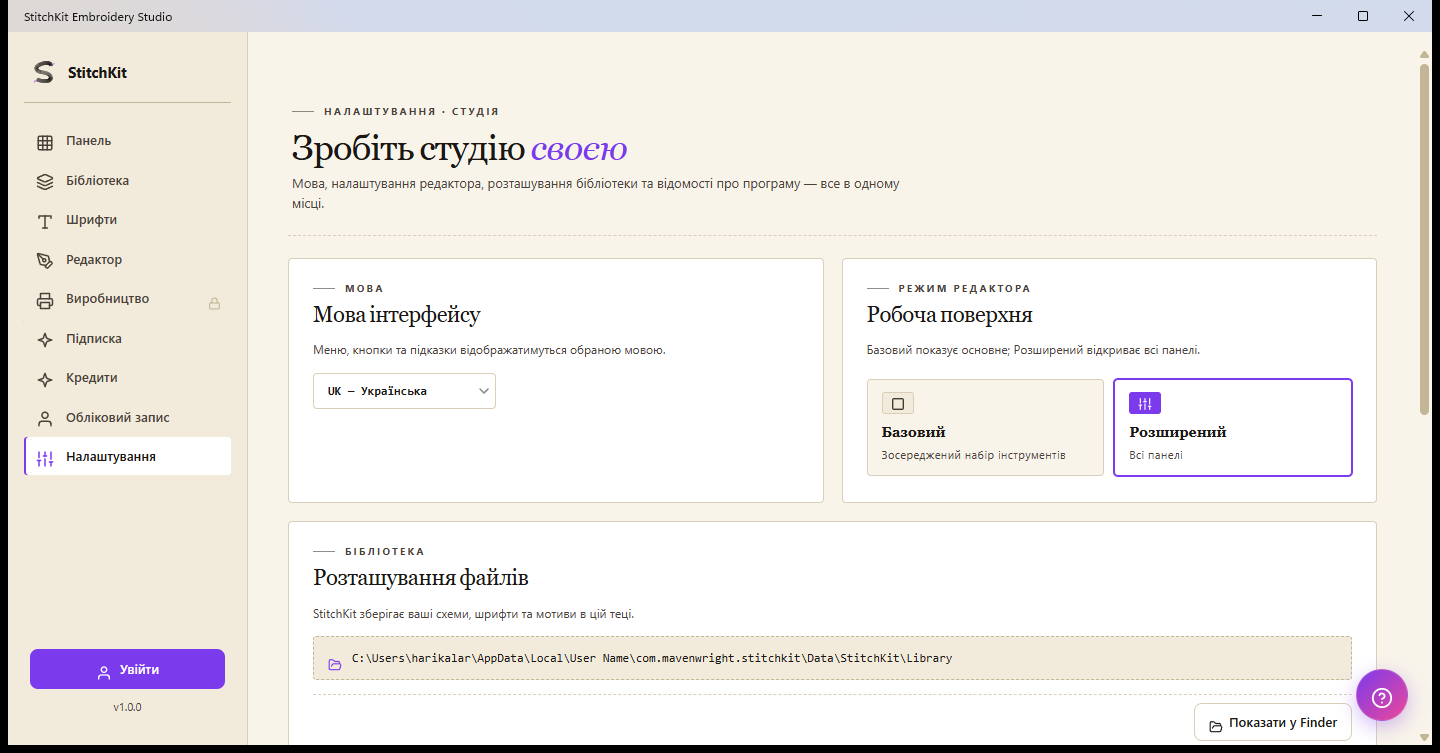Screen dimensions: 1440x753
Task: Click the Показати у Finder button
Action: [1273, 724]
